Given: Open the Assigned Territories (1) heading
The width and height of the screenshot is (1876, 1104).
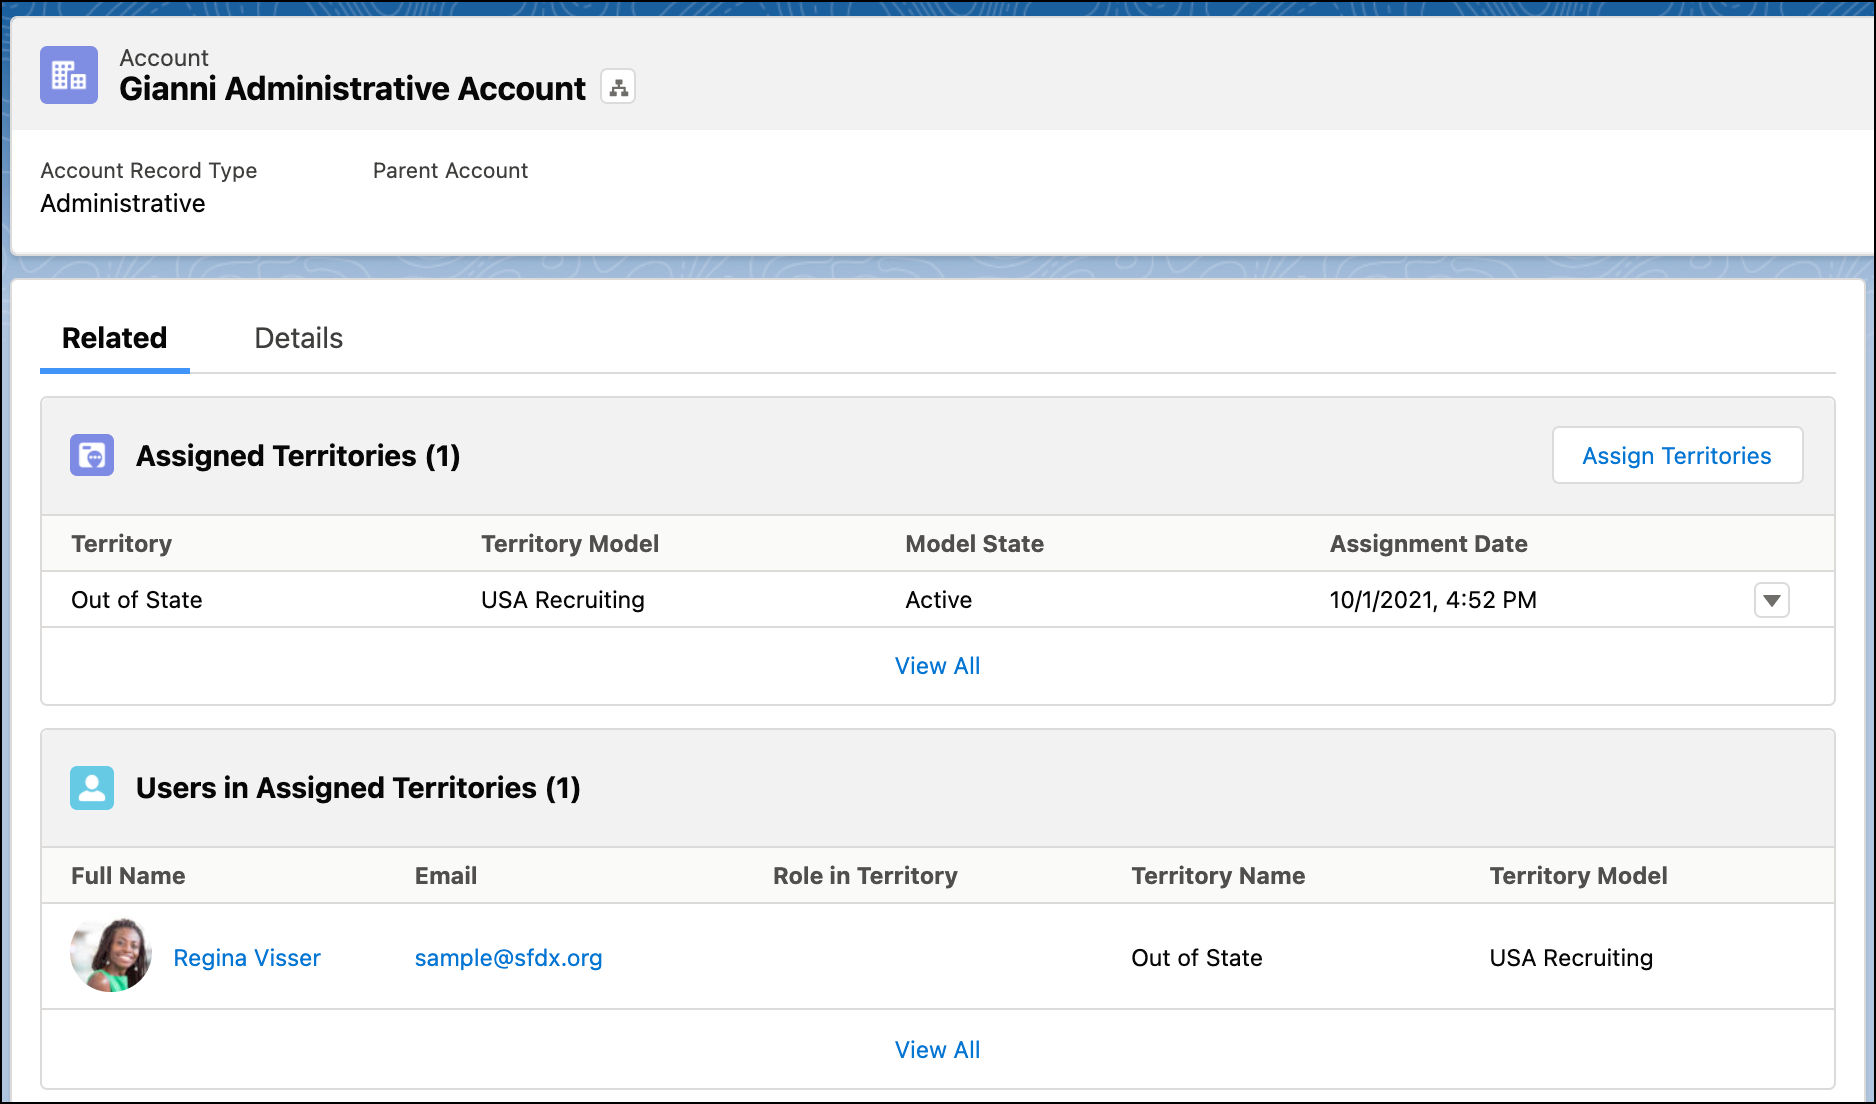Looking at the screenshot, I should [x=298, y=456].
